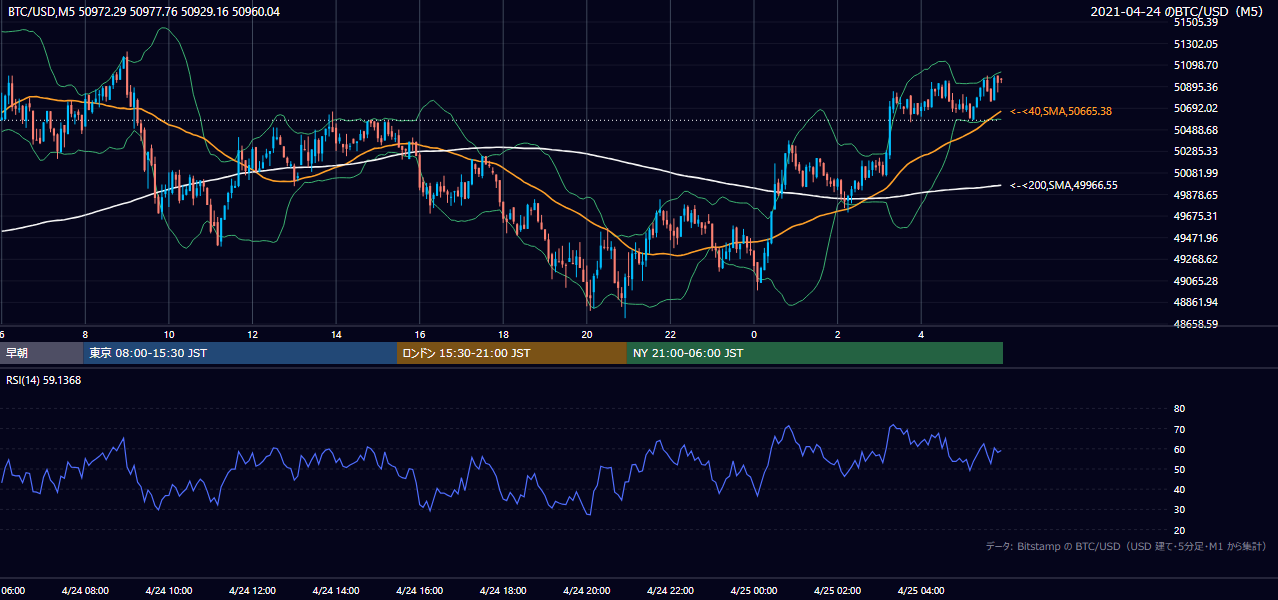Click hour tick 18 under price chart
The height and width of the screenshot is (600, 1278).
point(503,335)
